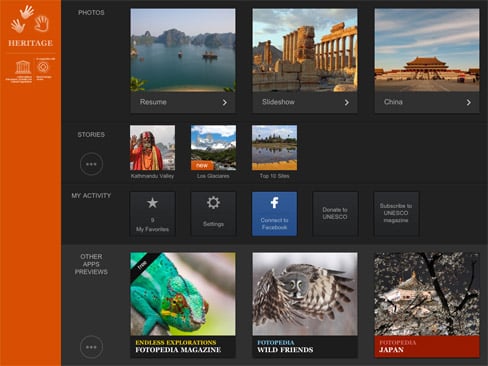Click the Heritage hands logo
488x366 pixels.
coord(30,19)
